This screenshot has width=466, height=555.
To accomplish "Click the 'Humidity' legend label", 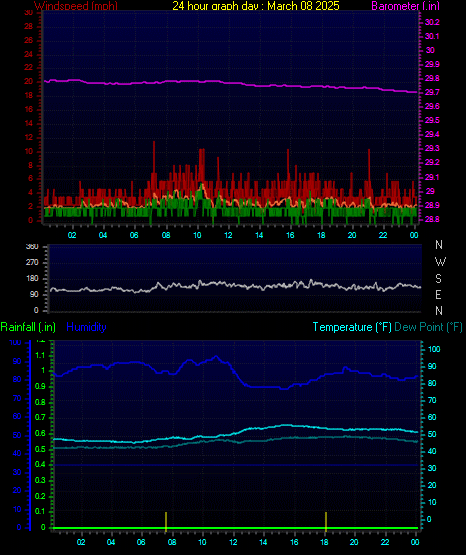I will pyautogui.click(x=86, y=327).
